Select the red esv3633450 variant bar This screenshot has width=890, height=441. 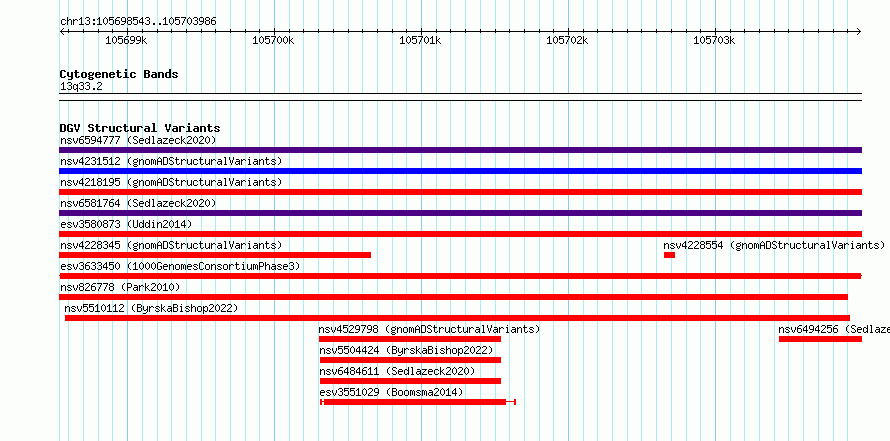click(x=460, y=276)
